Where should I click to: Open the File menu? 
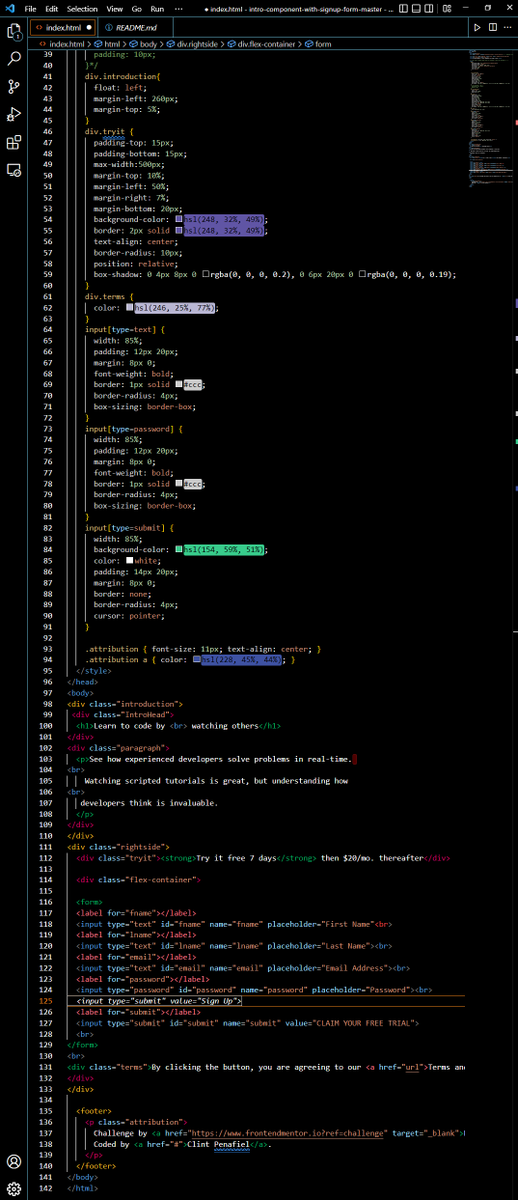coord(30,8)
